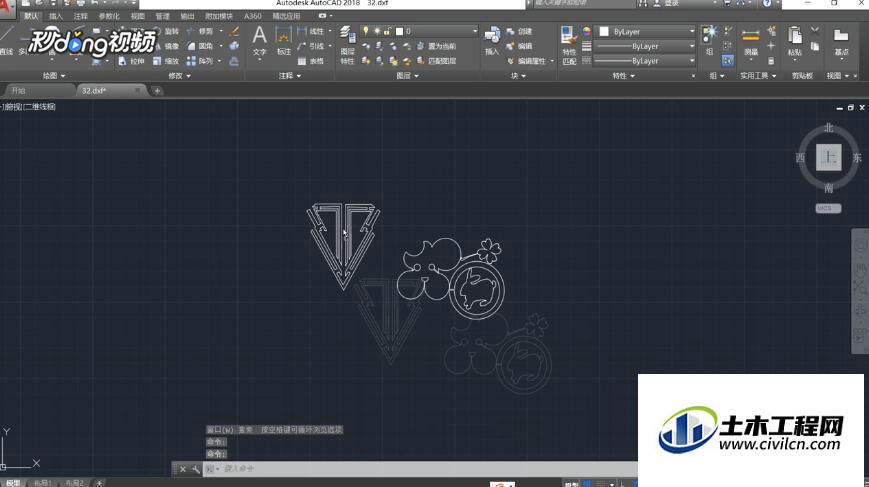Toggle the highlighted group selection button

click(x=728, y=60)
